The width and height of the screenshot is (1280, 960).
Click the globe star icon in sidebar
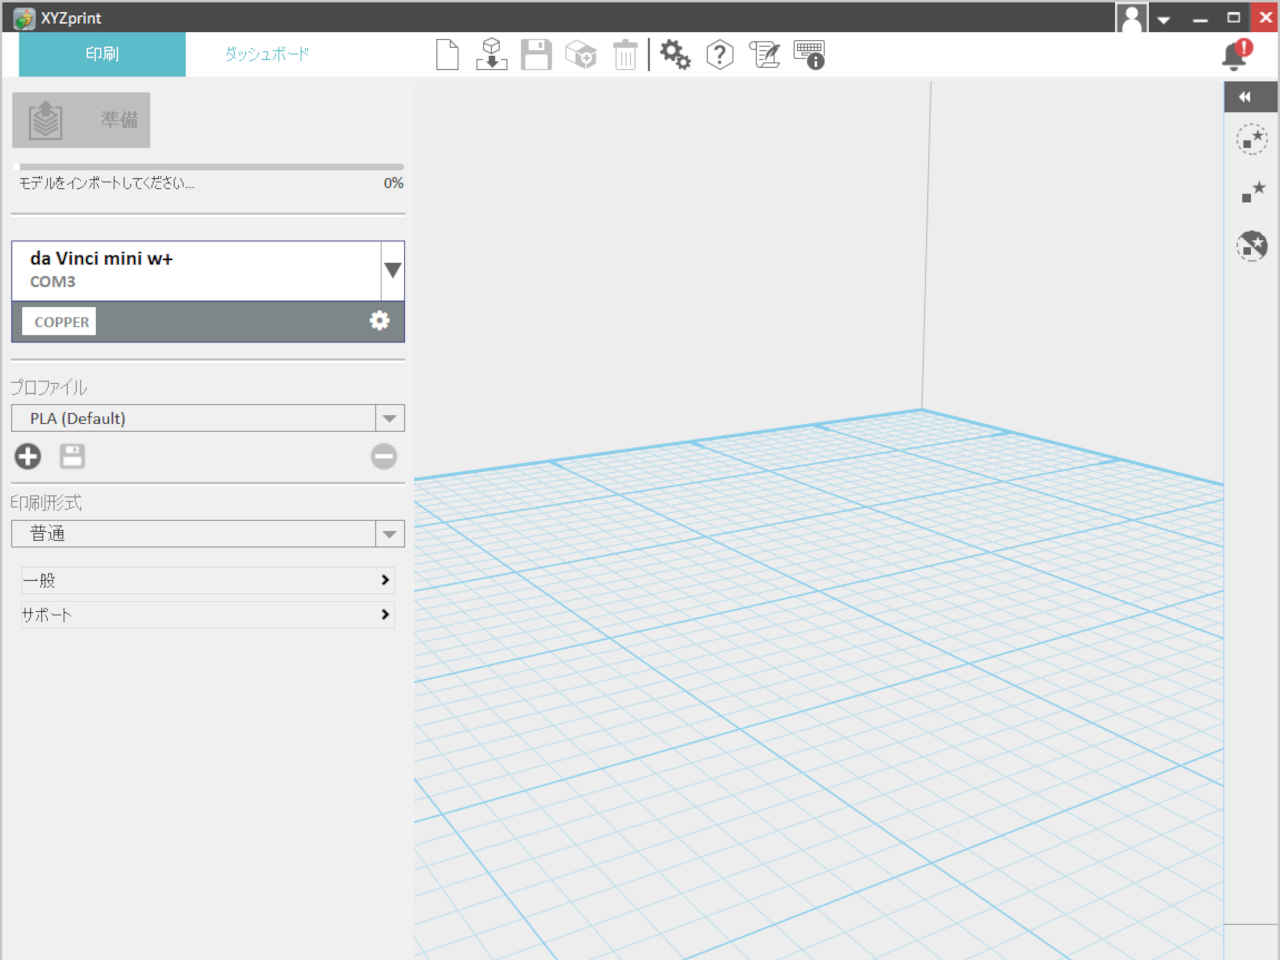1252,245
